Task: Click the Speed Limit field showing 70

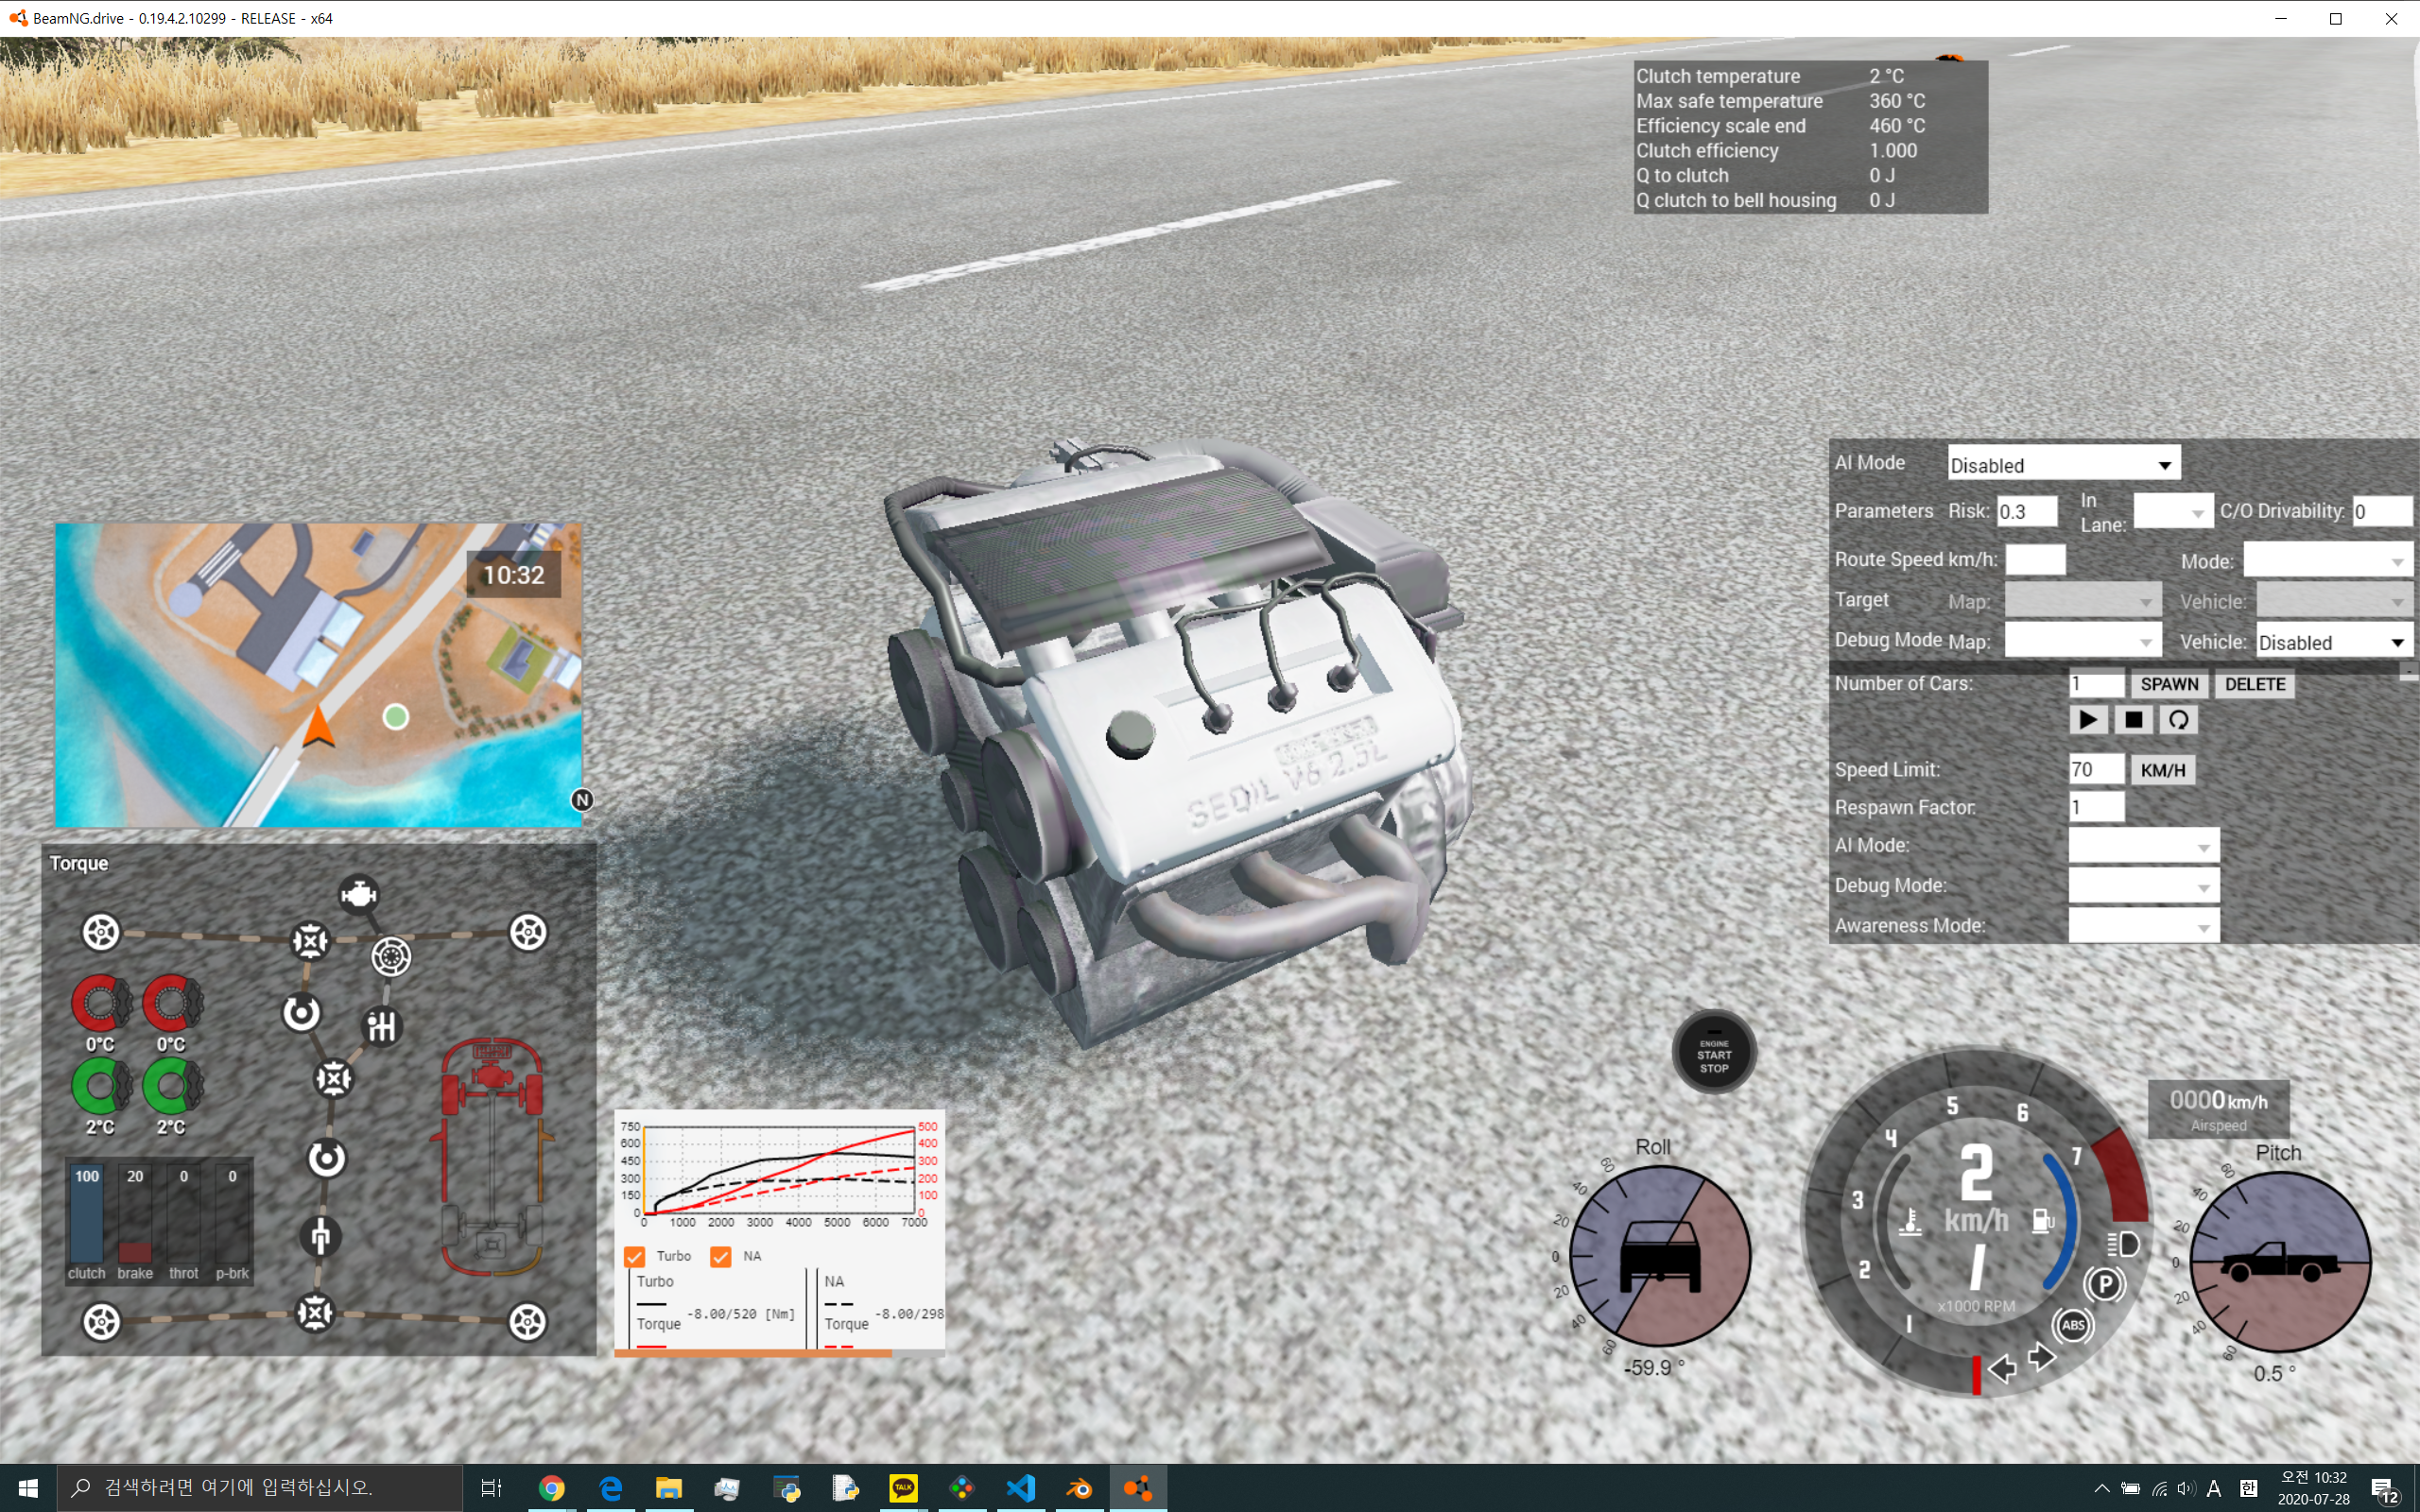Action: coord(2097,770)
